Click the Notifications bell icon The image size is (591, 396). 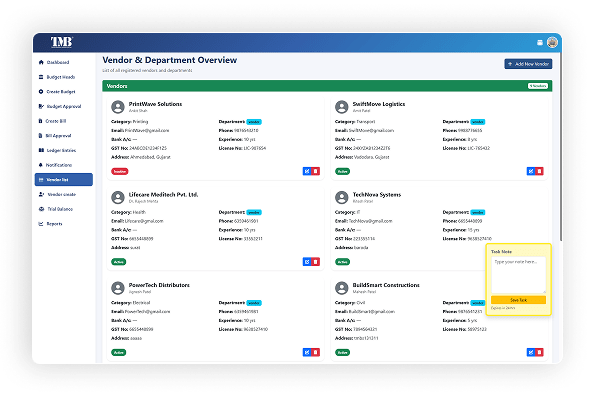[41, 165]
